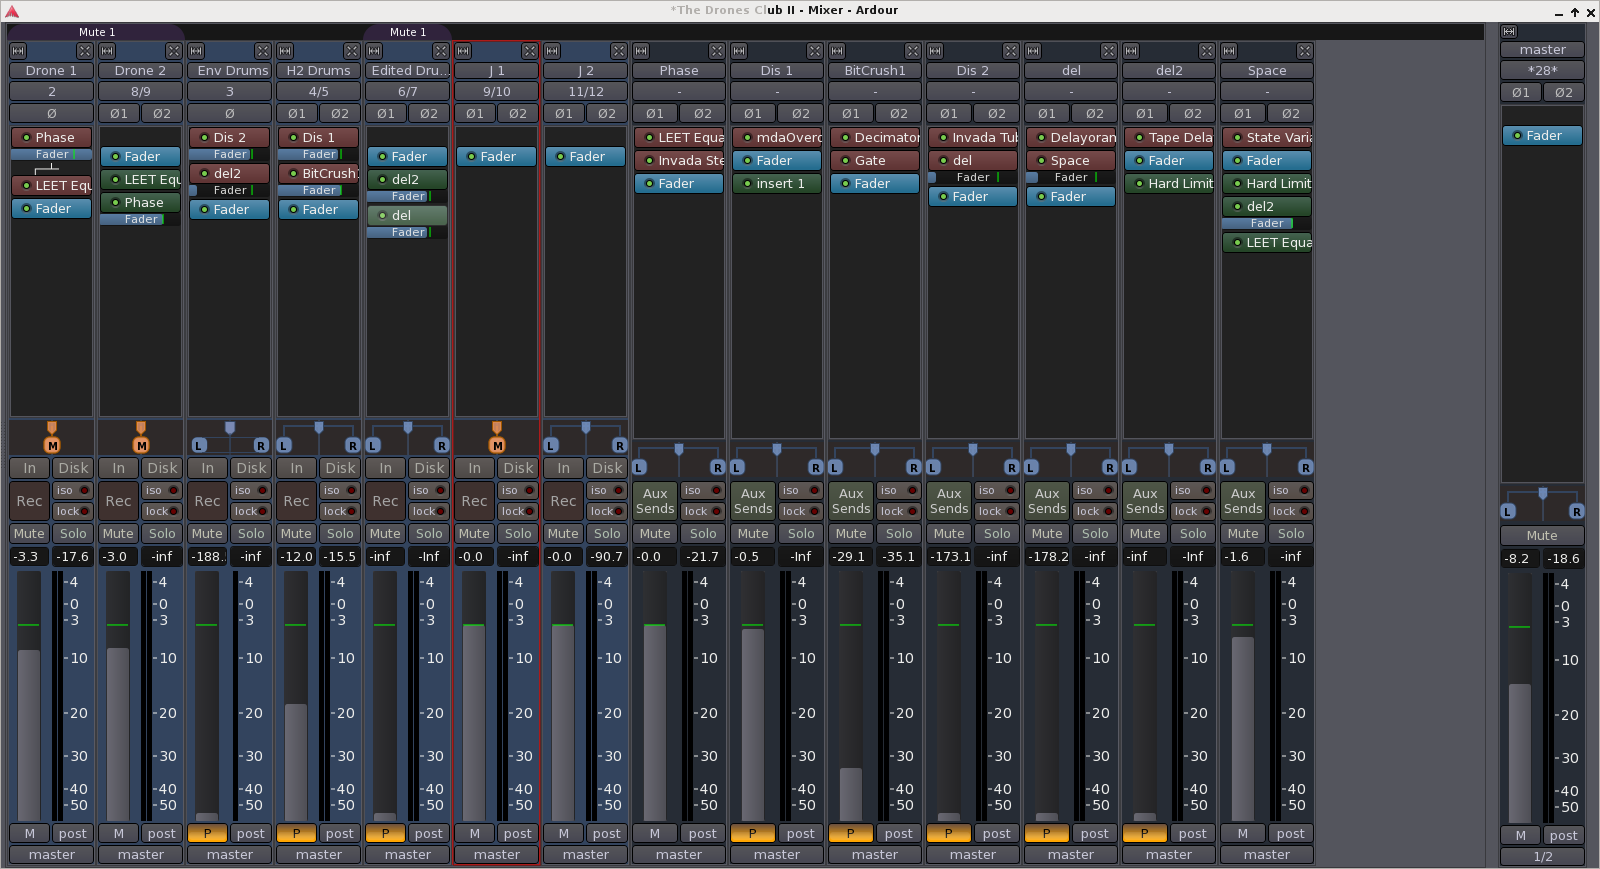Click the -3.3 gain entry on Drone 1
Screen dimensions: 1600x869
pyautogui.click(x=29, y=557)
